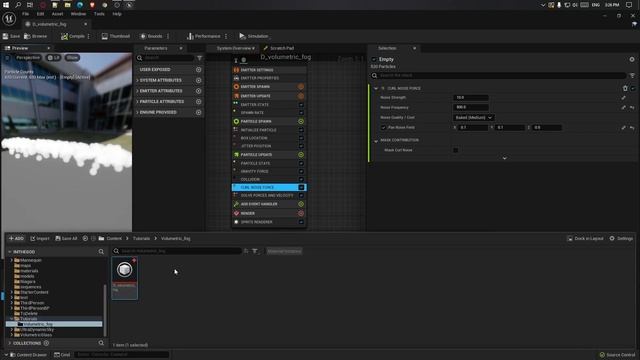Add a User Exposed parameter
This screenshot has width=640, height=360.
click(x=198, y=70)
